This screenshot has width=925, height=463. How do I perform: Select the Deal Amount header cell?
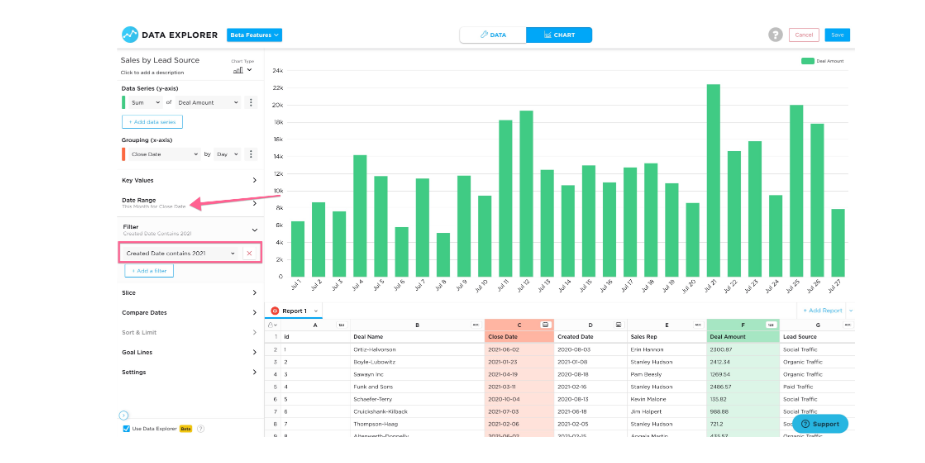click(x=743, y=337)
